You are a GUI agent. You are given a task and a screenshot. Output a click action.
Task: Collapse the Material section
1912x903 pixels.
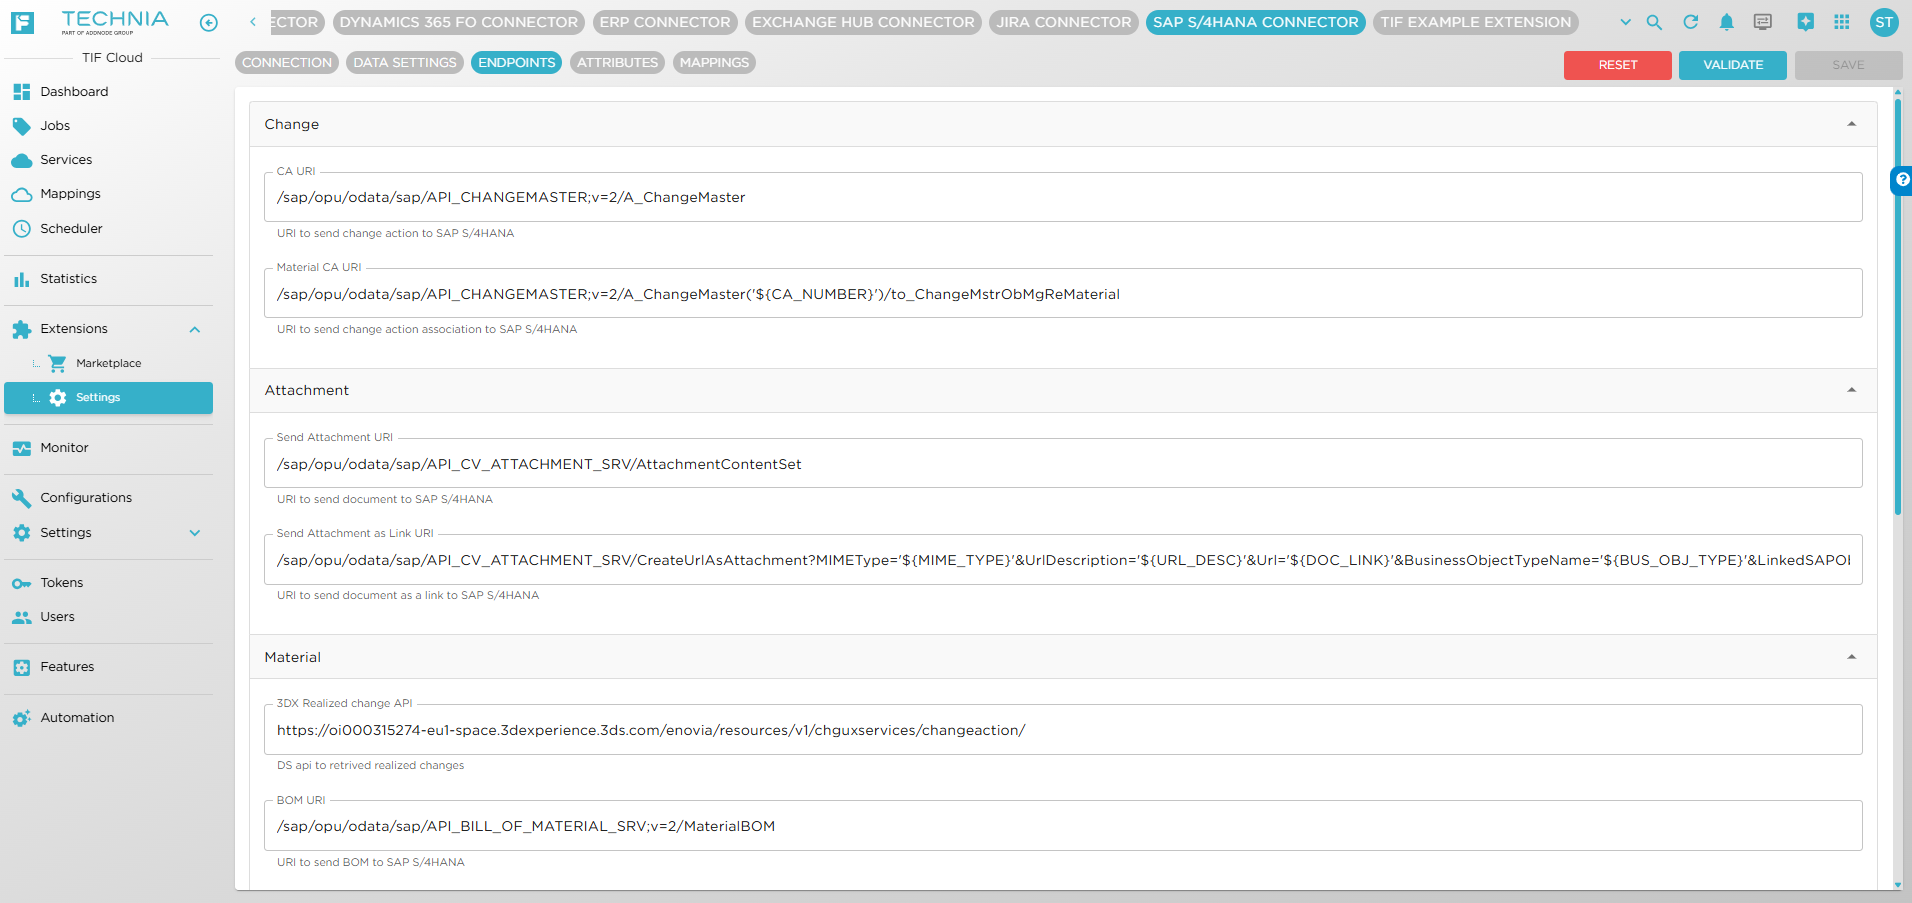tap(1851, 657)
